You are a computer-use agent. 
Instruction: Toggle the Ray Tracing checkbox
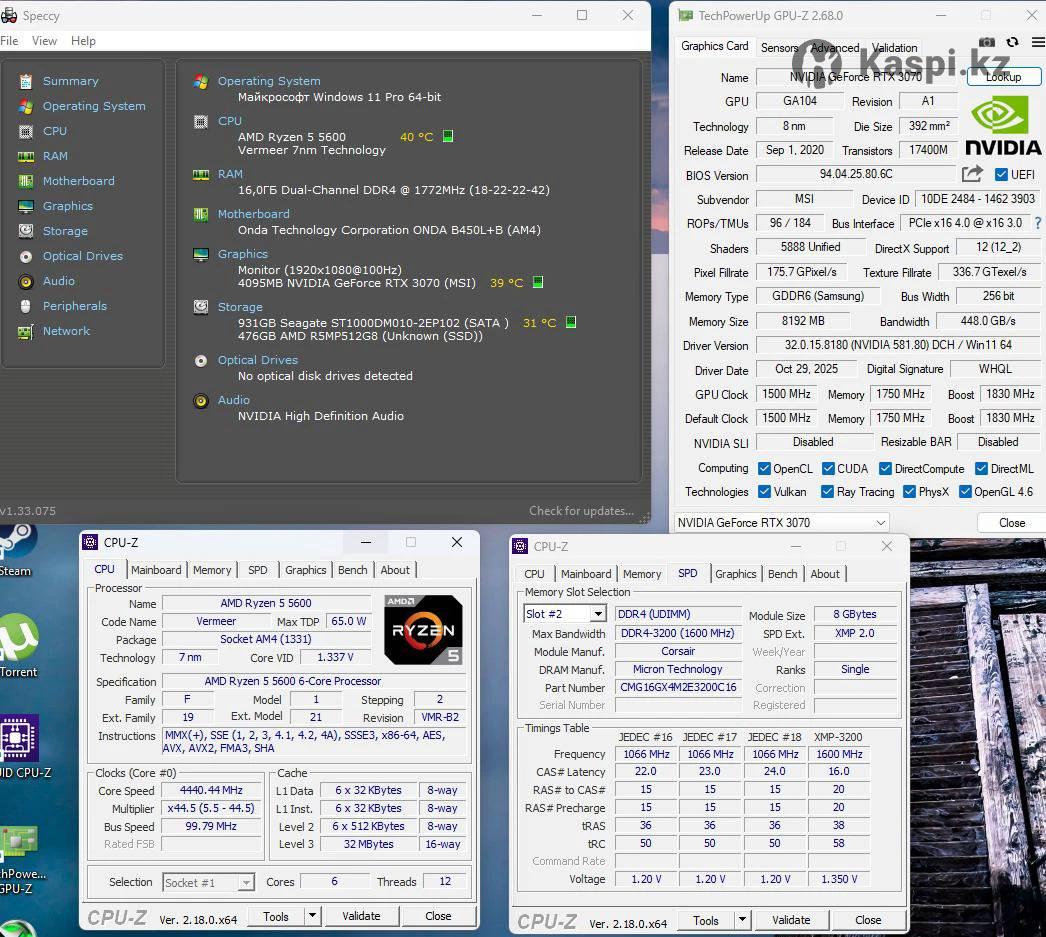click(x=827, y=492)
